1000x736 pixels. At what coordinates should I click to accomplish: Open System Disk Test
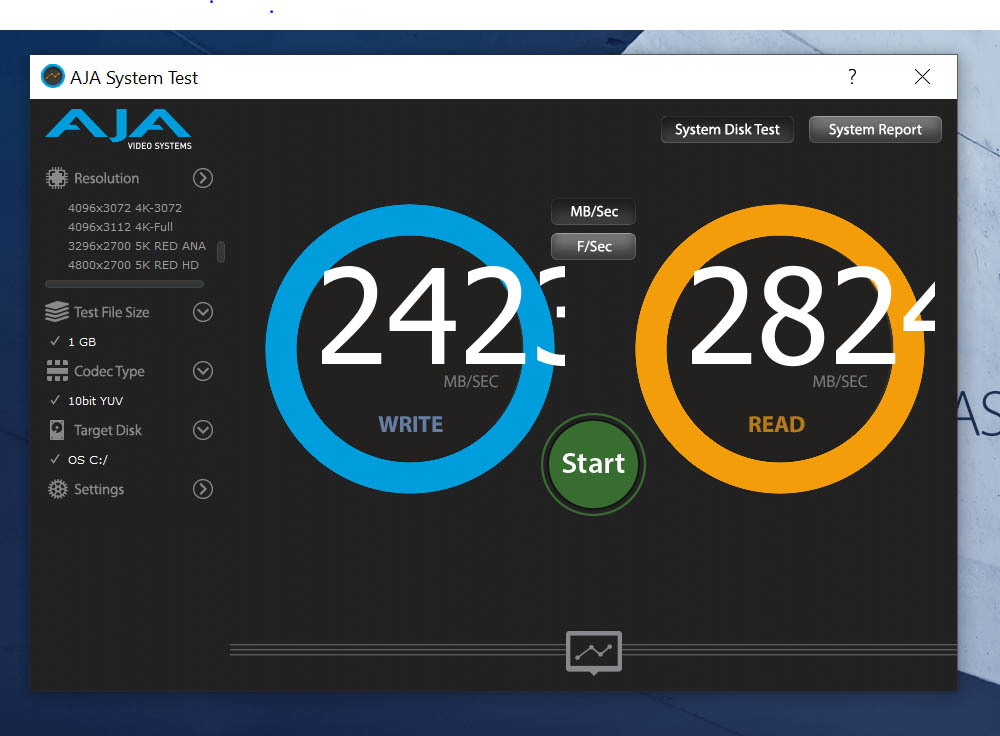(727, 129)
